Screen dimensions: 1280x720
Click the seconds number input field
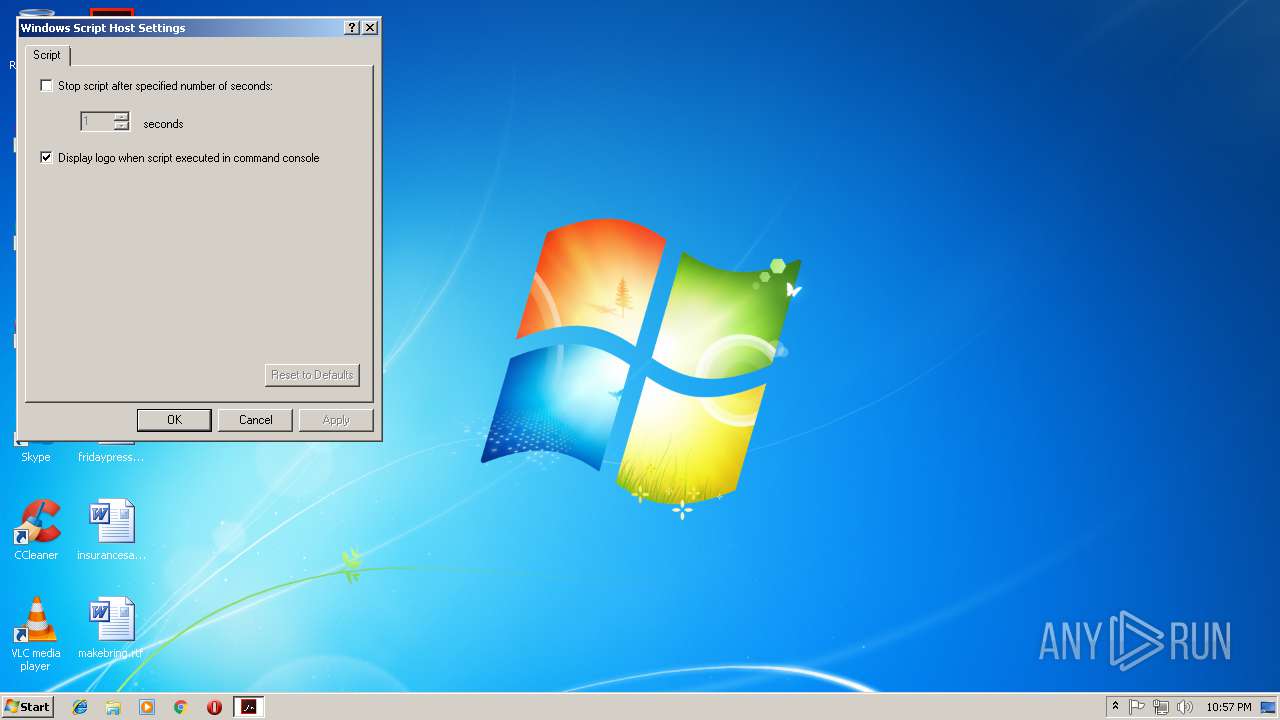97,122
